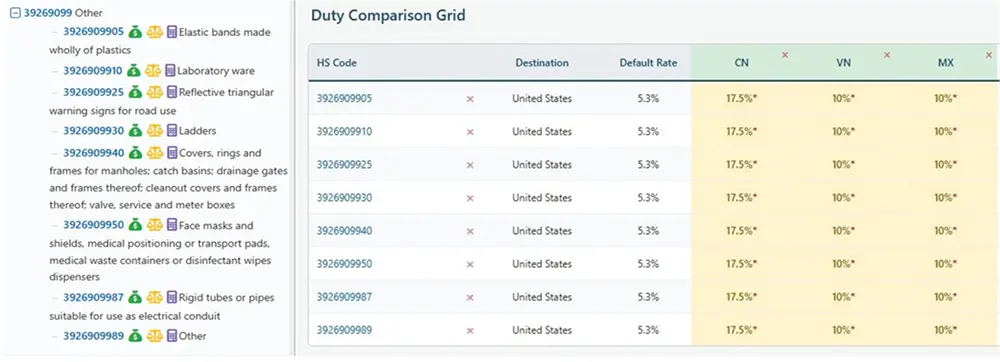Viewport: 1000px width, 362px height.
Task: Open tree code 3926909950 Face masks
Action: (x=94, y=225)
